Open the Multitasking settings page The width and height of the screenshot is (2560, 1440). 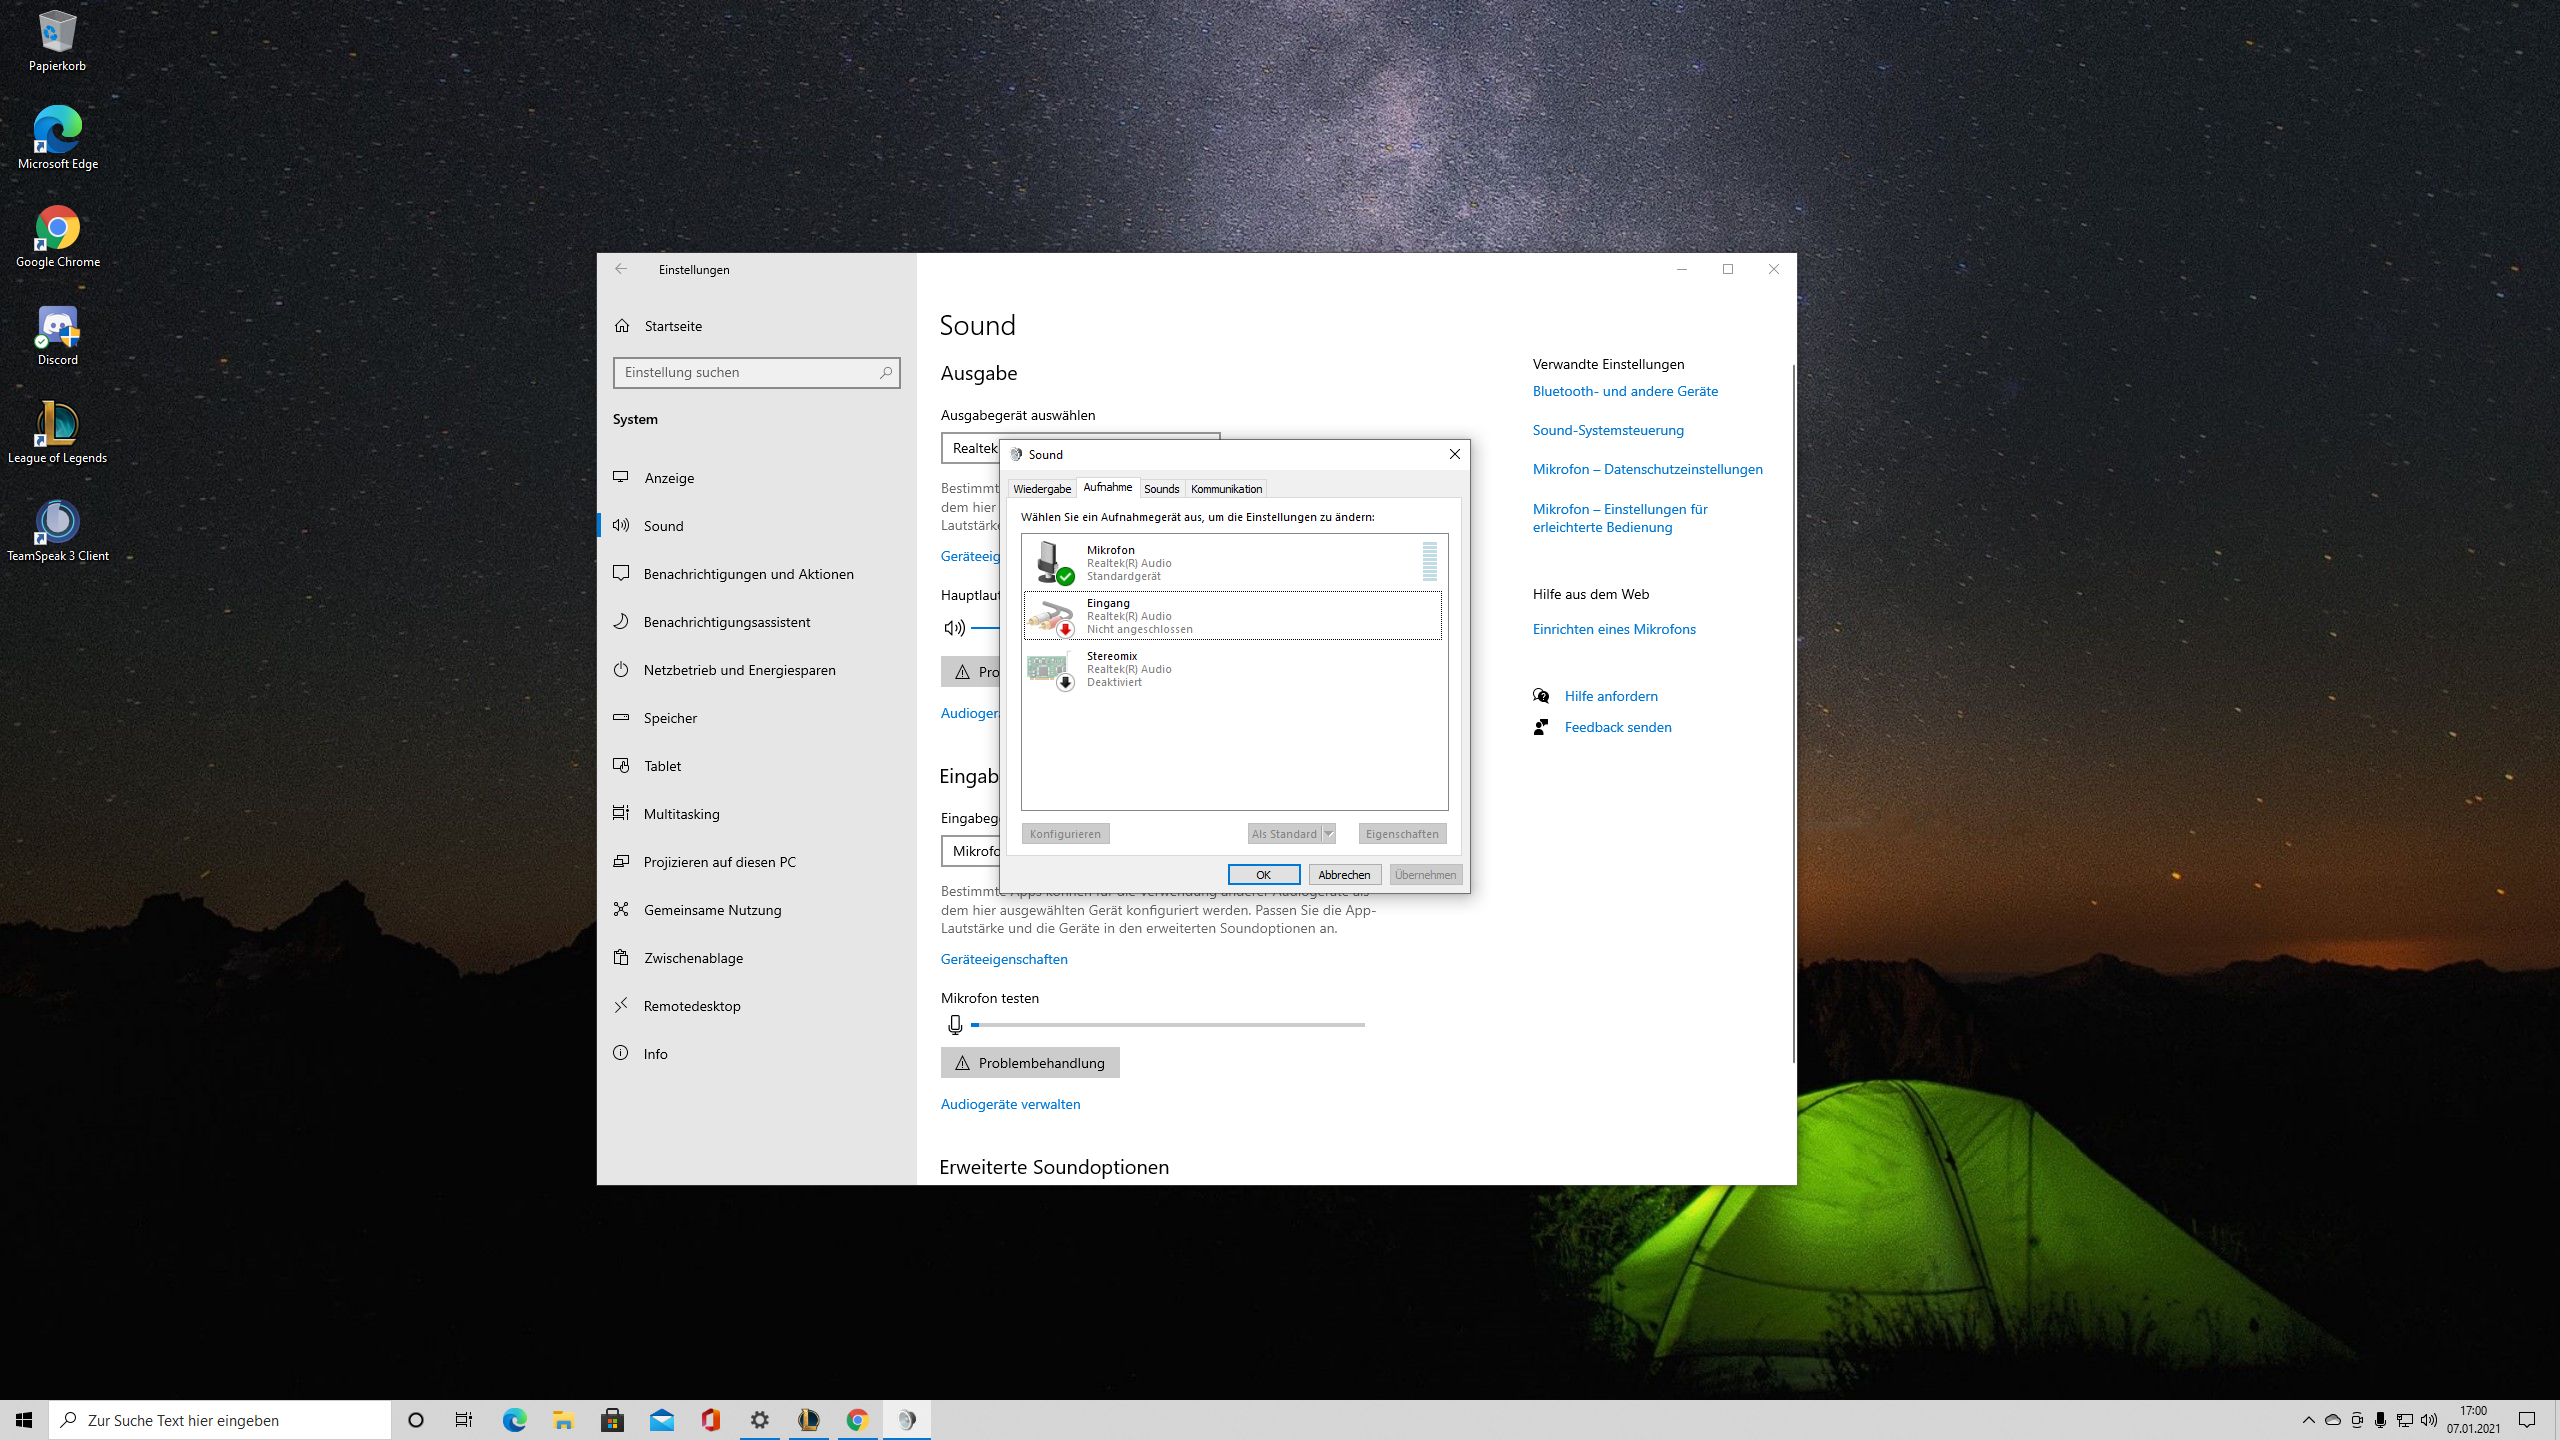pos(681,813)
